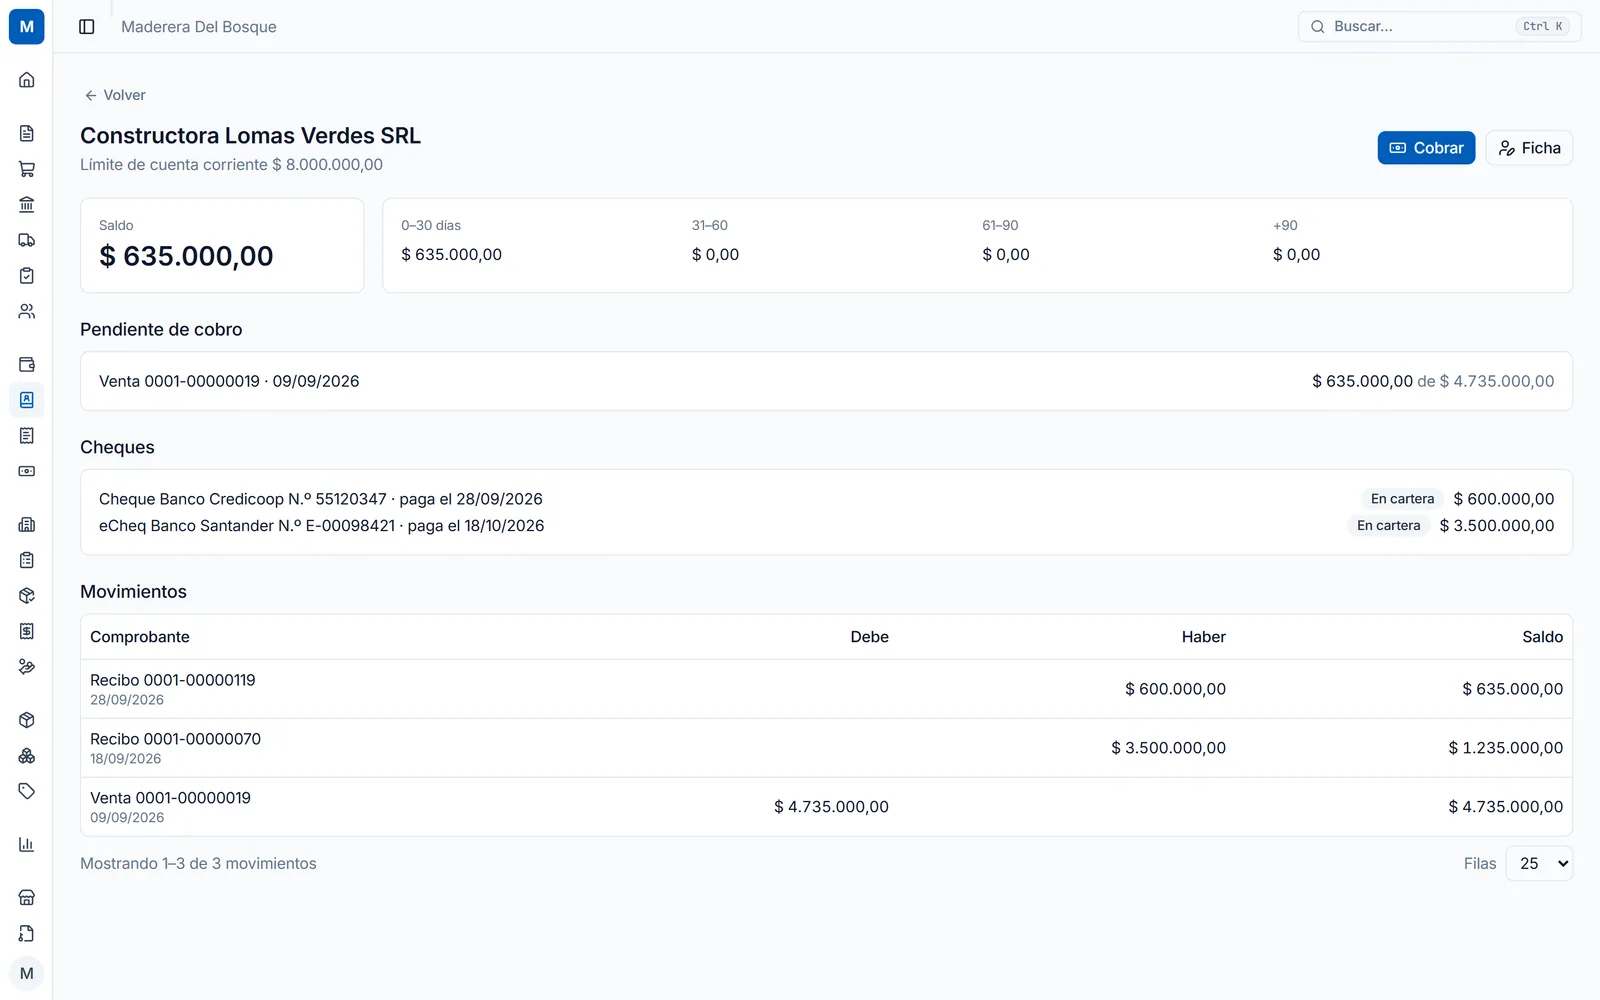Select the eCheq Banco Santander E-00098421 entry
The width and height of the screenshot is (1600, 1000).
point(826,526)
